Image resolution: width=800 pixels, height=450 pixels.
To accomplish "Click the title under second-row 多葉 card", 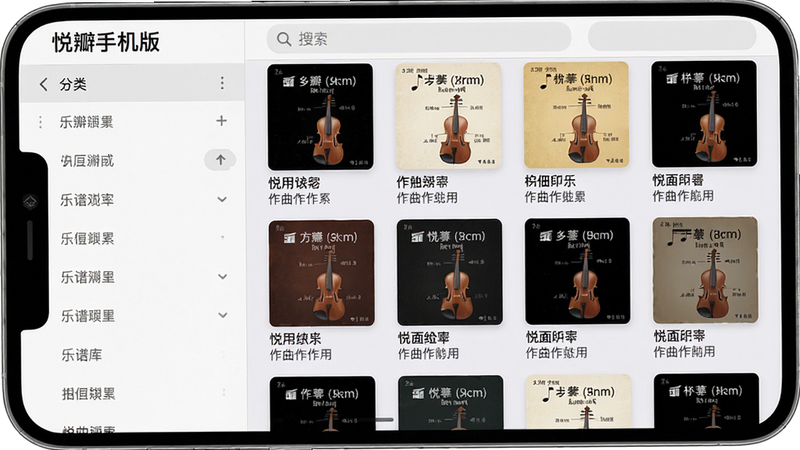I will pyautogui.click(x=552, y=337).
